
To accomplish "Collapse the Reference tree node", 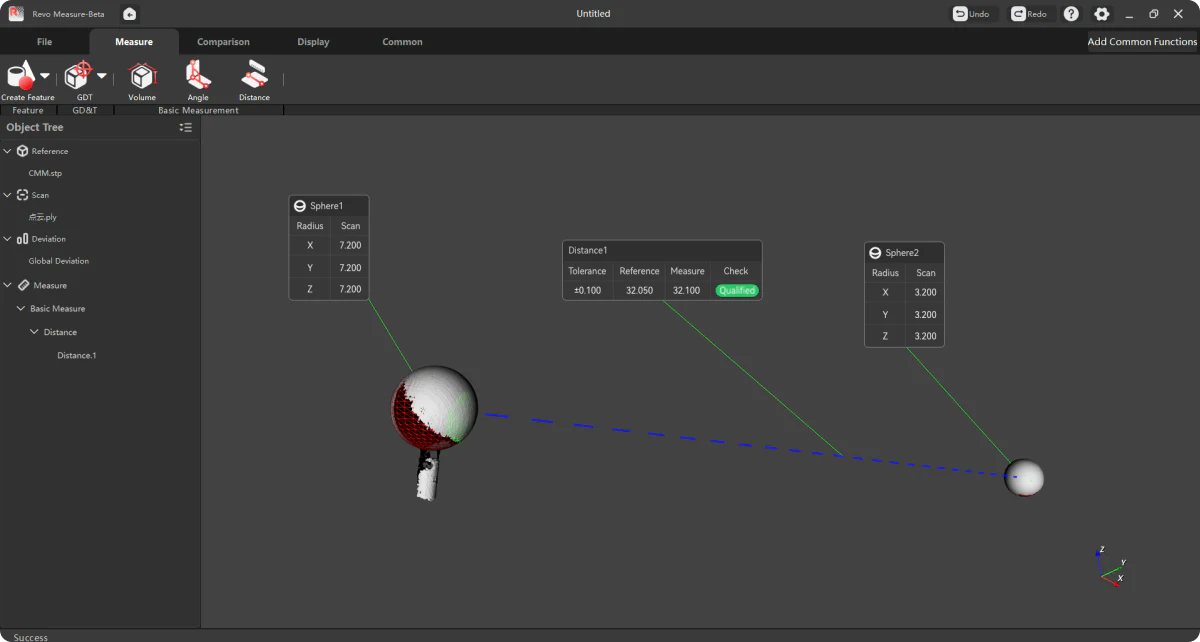I will pos(8,151).
